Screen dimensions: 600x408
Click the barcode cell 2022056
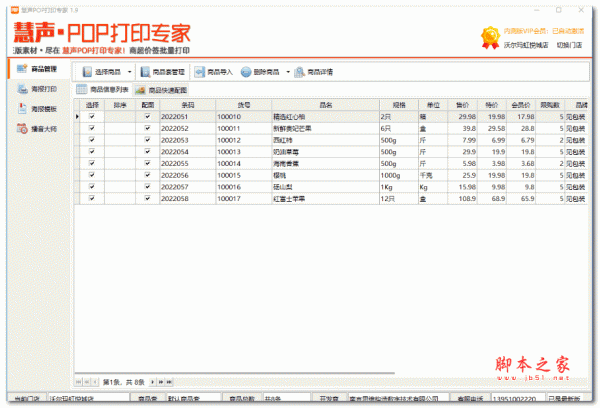(188, 175)
